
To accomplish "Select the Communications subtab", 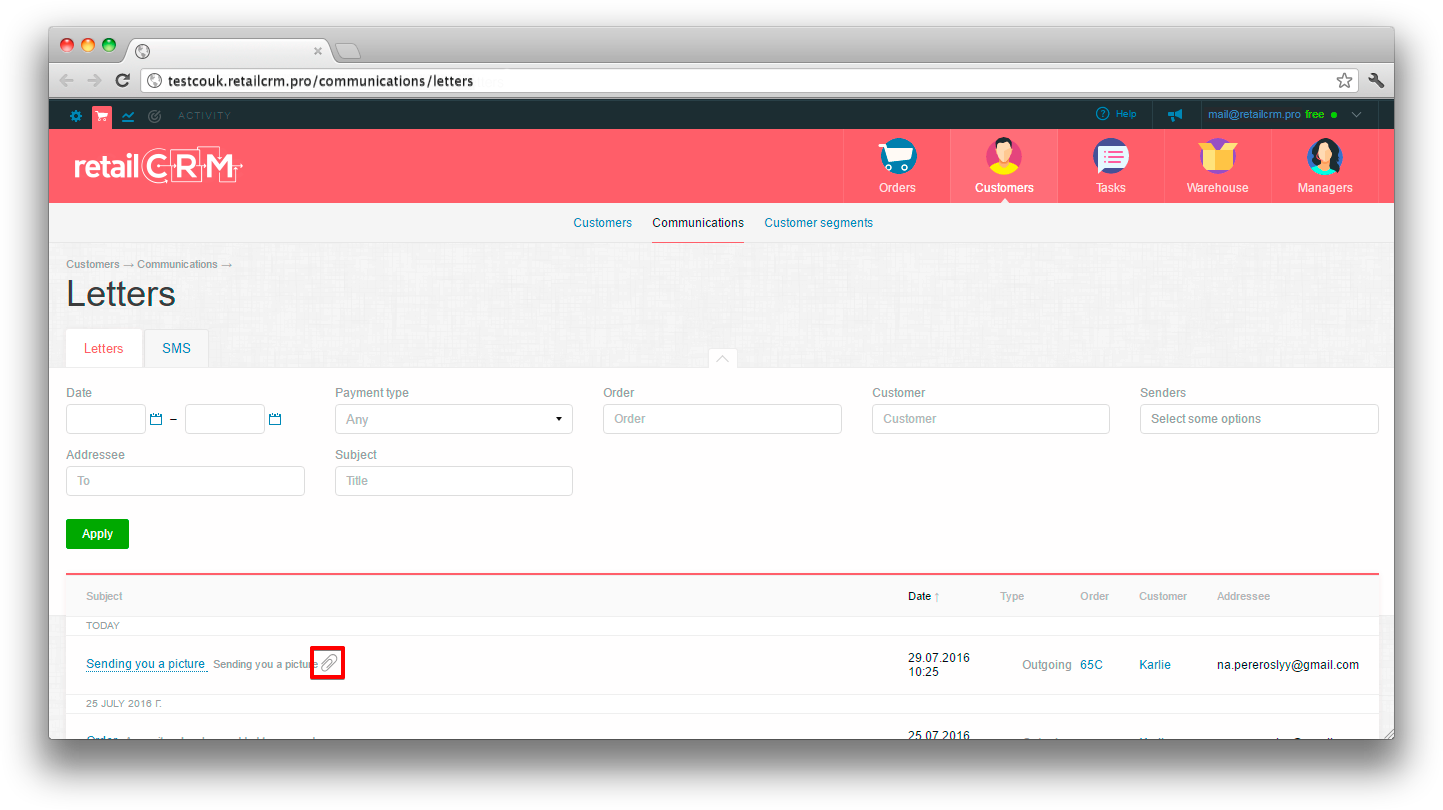I will [698, 223].
